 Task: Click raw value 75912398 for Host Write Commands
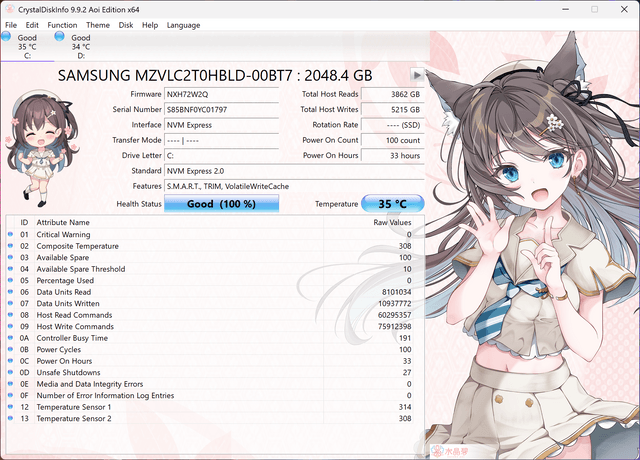click(x=394, y=327)
